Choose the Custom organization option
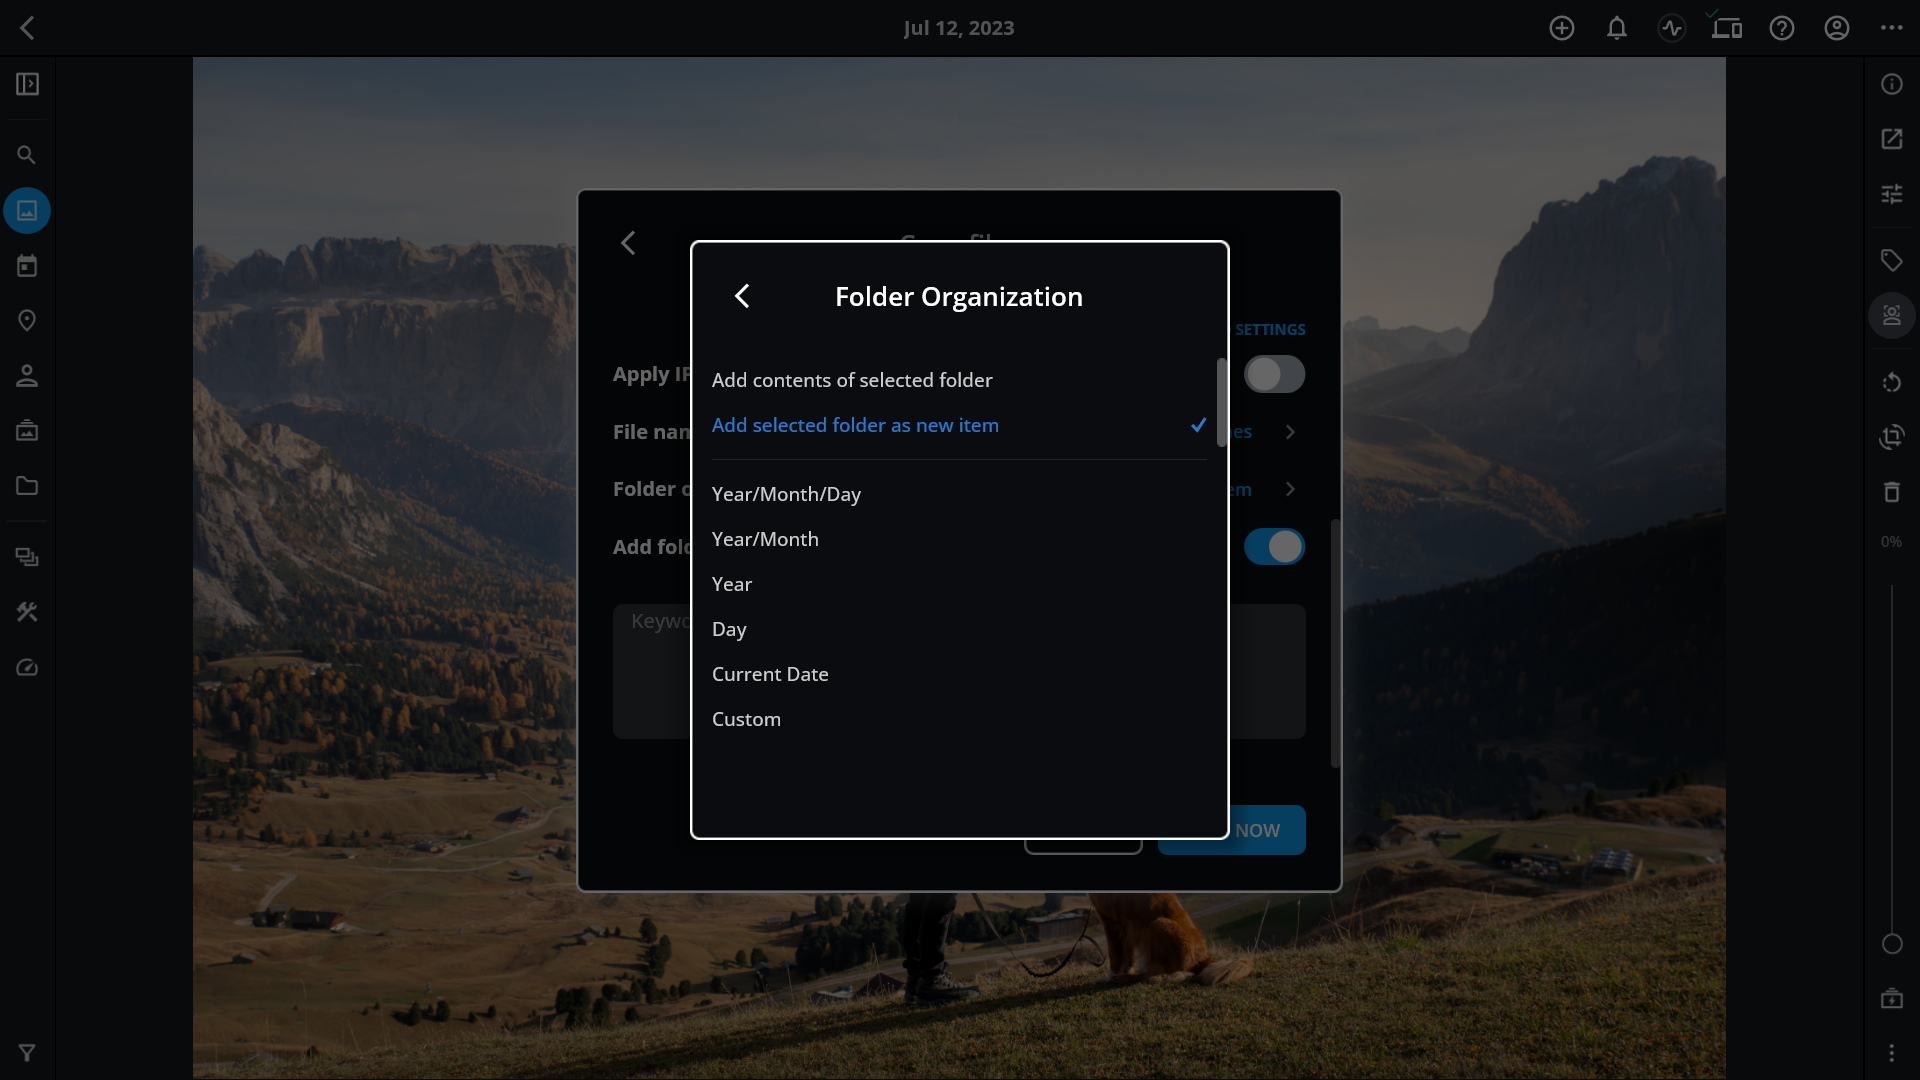1920x1080 pixels. (746, 719)
